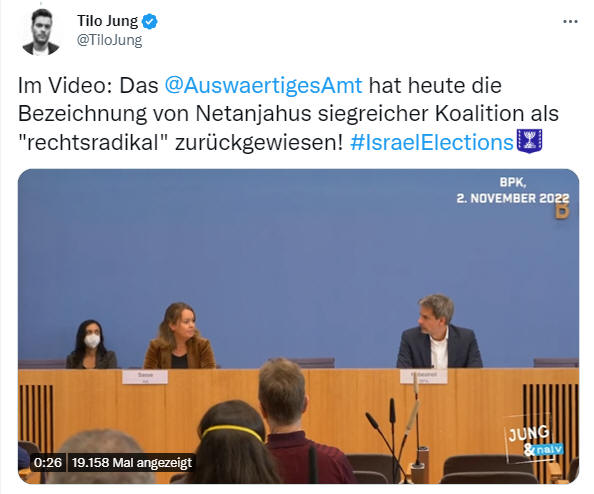Click the man in the dark blazer
The width and height of the screenshot is (594, 494).
(x=439, y=331)
